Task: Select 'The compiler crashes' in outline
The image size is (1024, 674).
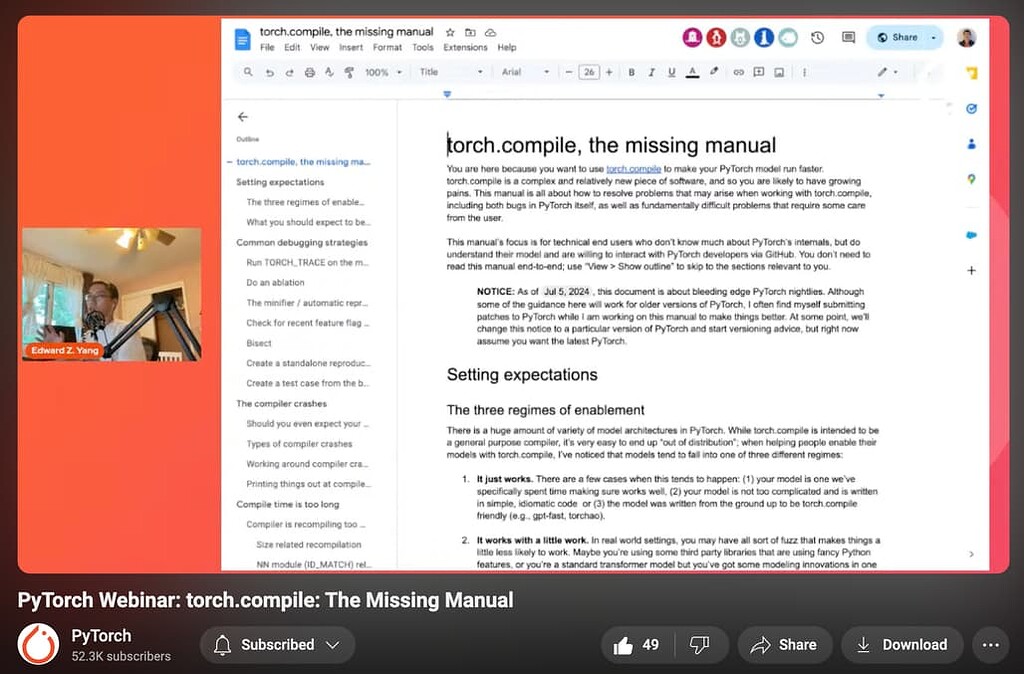Action: pyautogui.click(x=281, y=404)
